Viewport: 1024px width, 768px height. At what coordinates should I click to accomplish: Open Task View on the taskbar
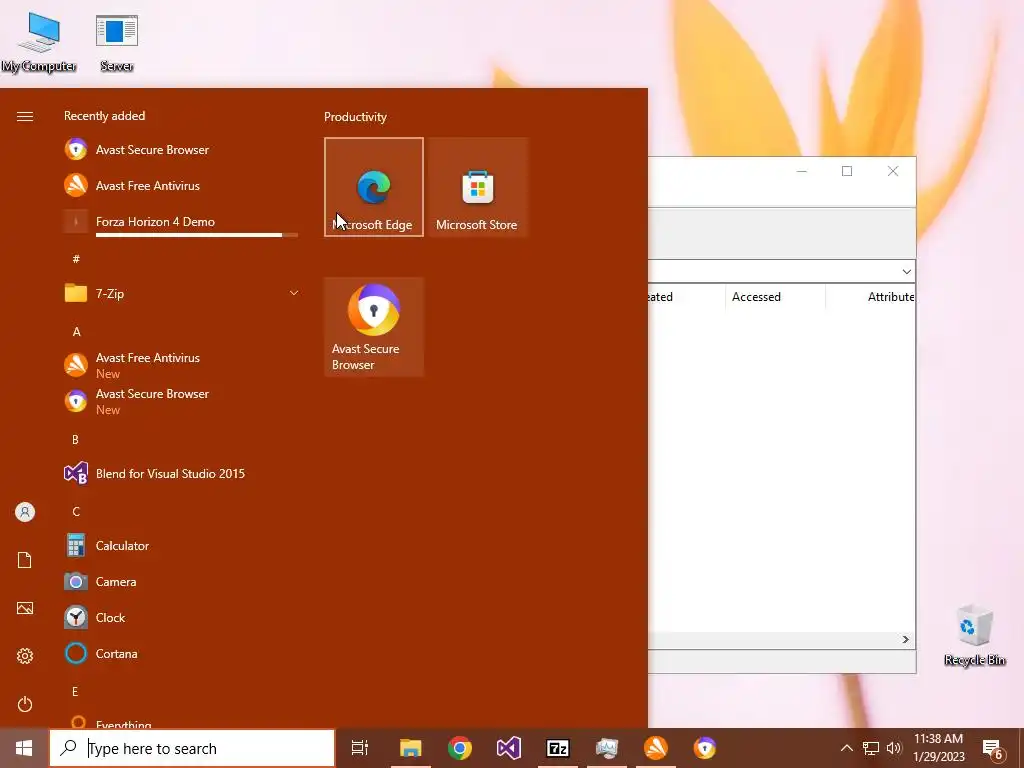pyautogui.click(x=360, y=748)
